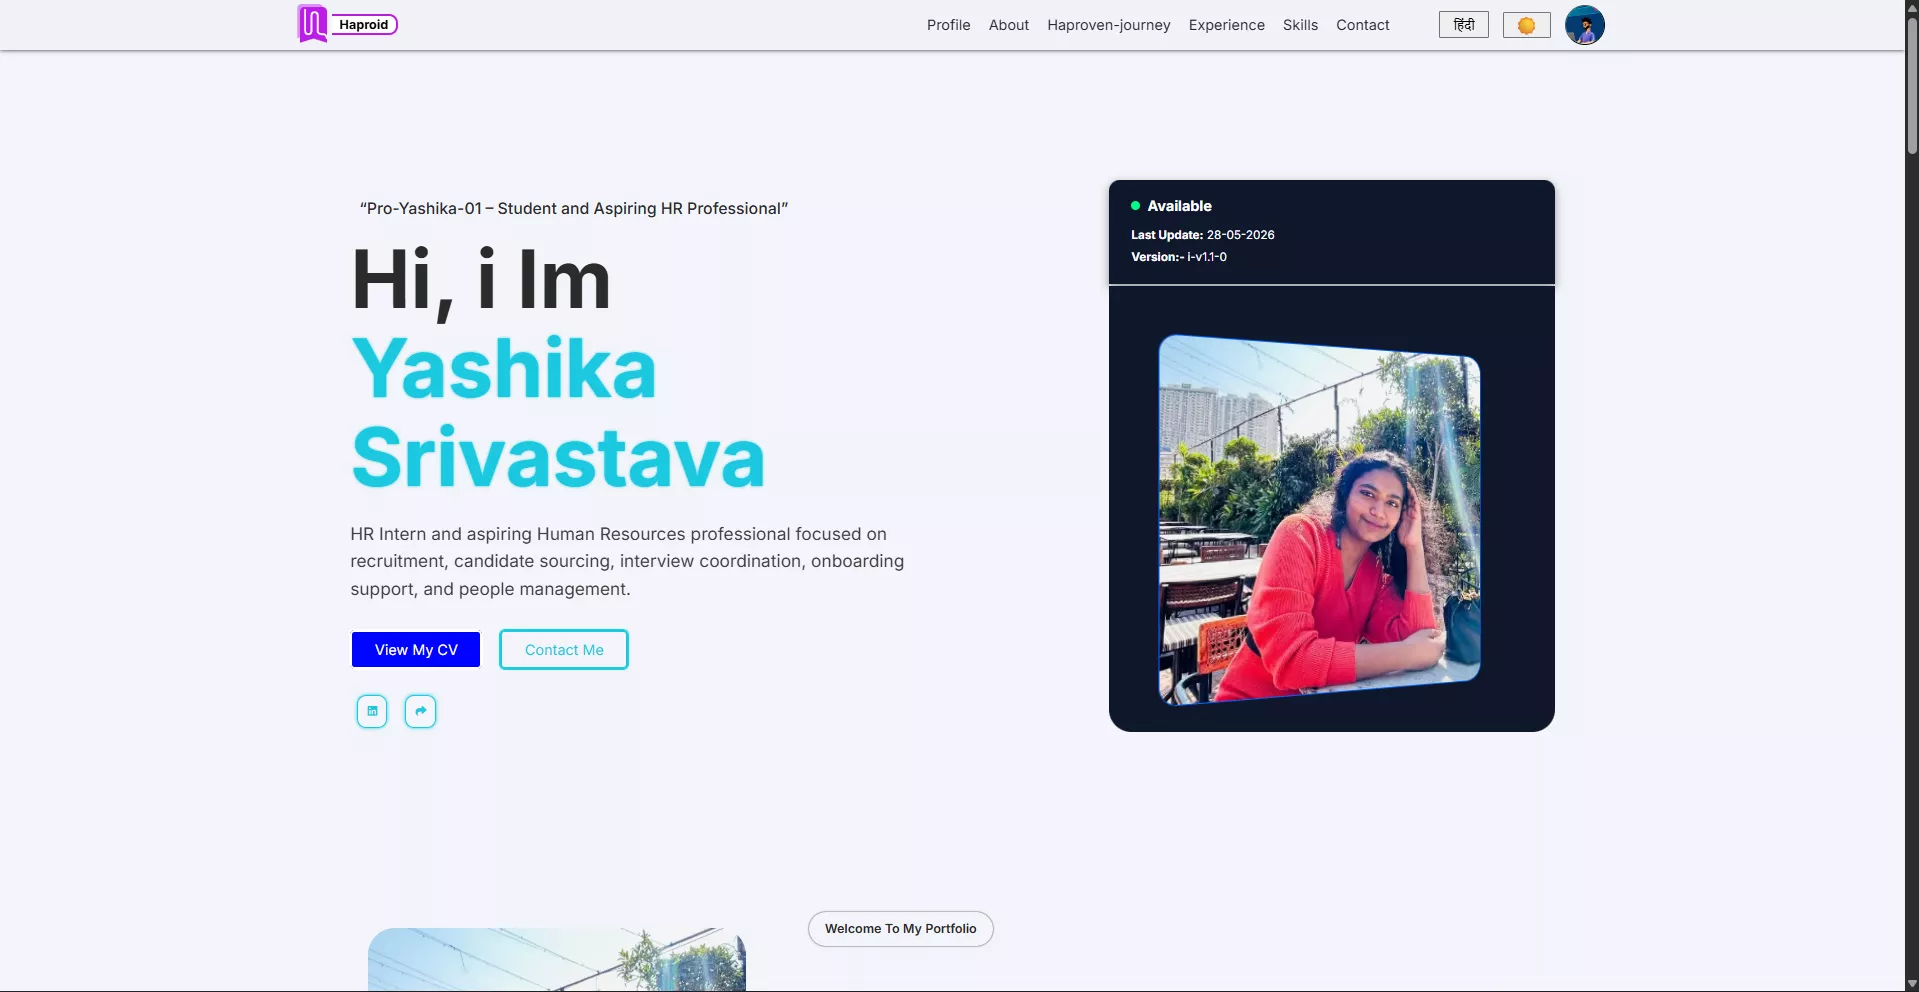The image size is (1919, 992).
Task: Open the Experience nav item
Action: pyautogui.click(x=1226, y=25)
